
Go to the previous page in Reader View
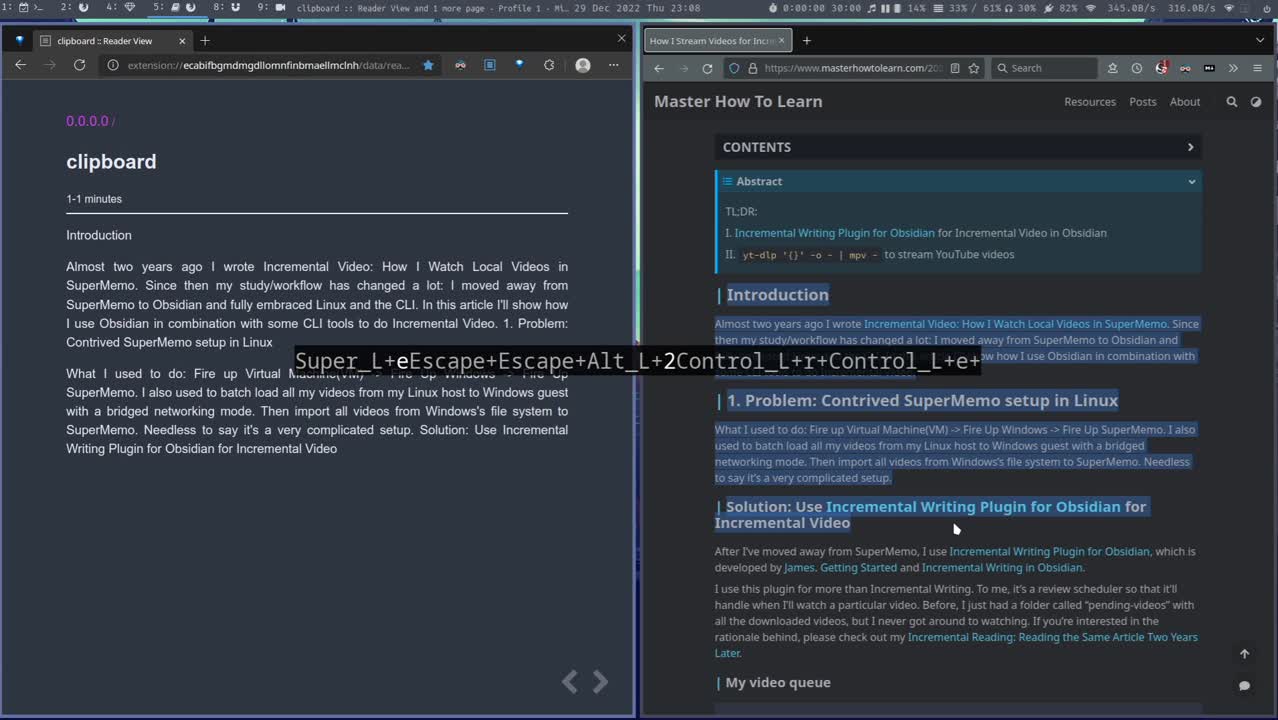coord(569,682)
